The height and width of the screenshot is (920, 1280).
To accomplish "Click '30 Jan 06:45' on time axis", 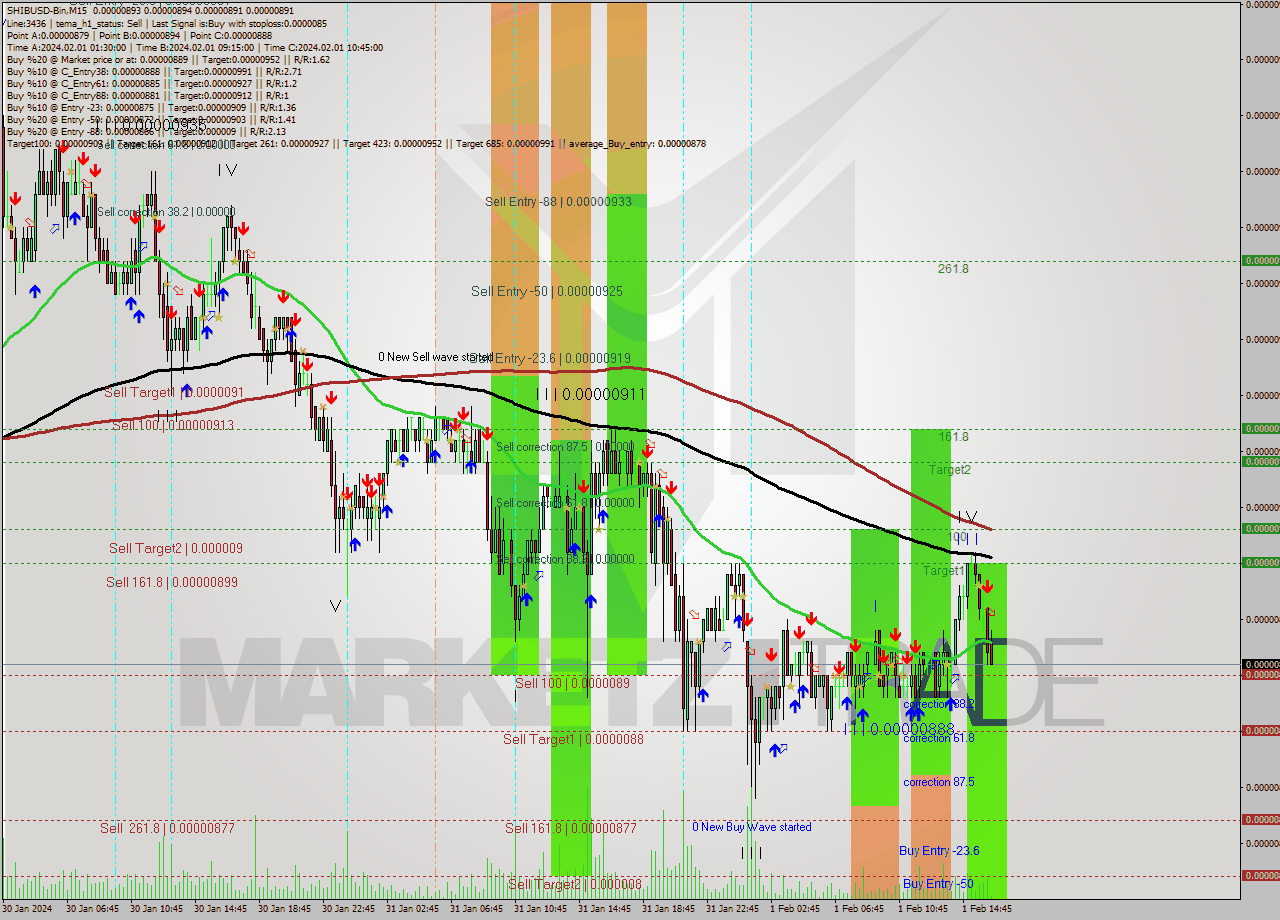I will pyautogui.click(x=91, y=909).
